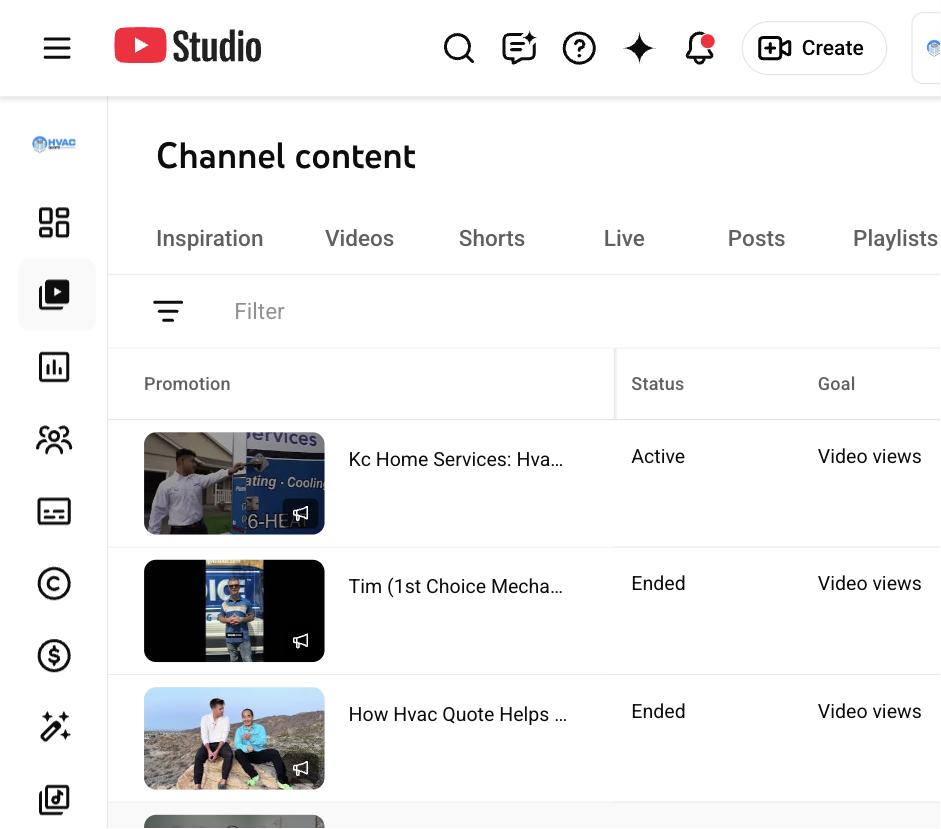Viewport: 941px width, 829px height.
Task: Switch to the Posts tab
Action: click(756, 238)
